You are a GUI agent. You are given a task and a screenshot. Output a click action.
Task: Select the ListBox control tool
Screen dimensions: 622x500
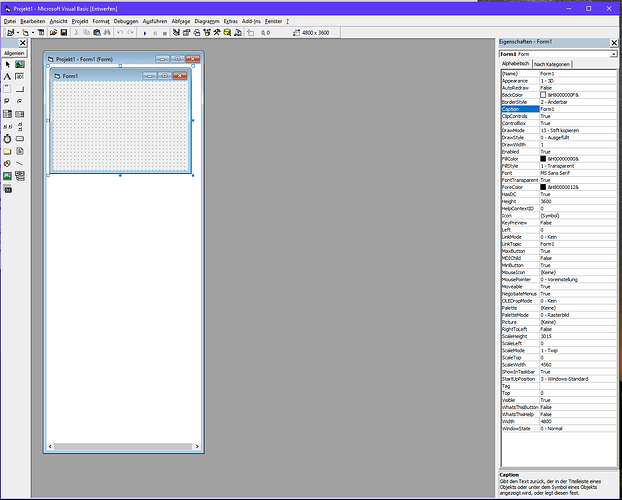(20, 114)
